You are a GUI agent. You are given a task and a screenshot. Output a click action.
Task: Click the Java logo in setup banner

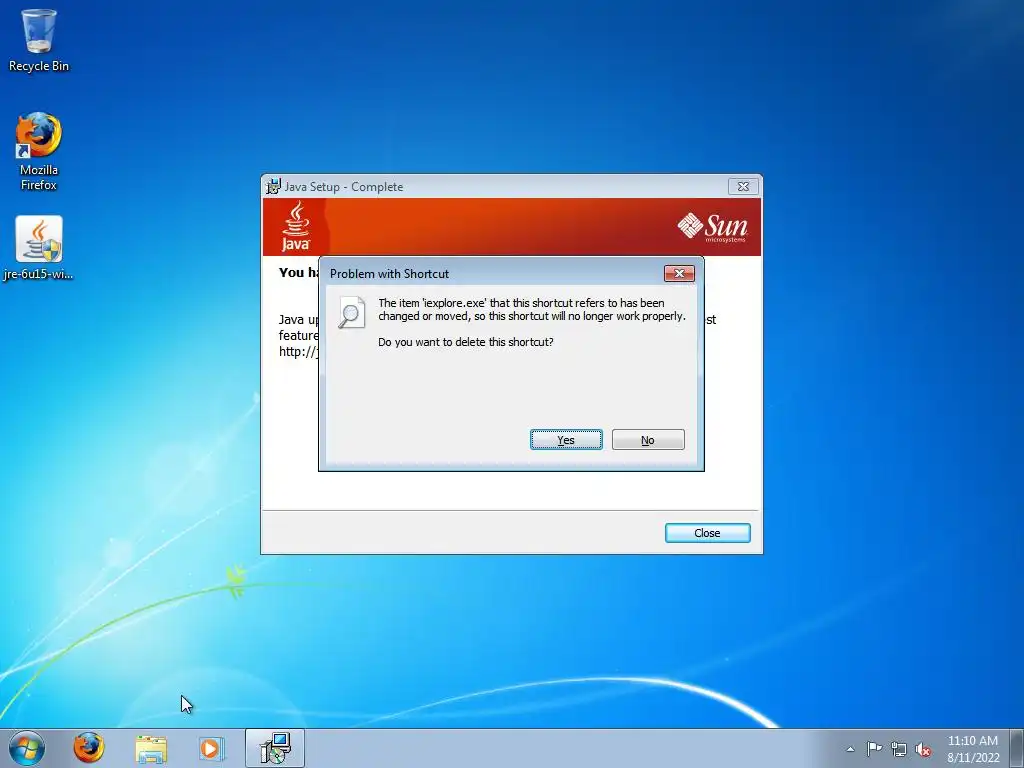point(296,226)
